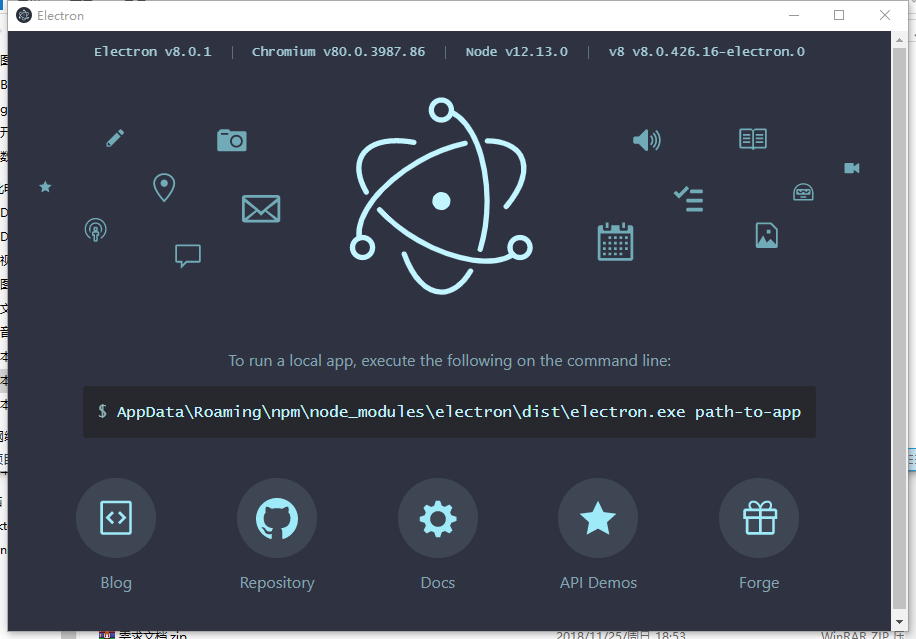Viewport: 916px width, 639px height.
Task: Click the speaker volume icon
Action: point(647,140)
